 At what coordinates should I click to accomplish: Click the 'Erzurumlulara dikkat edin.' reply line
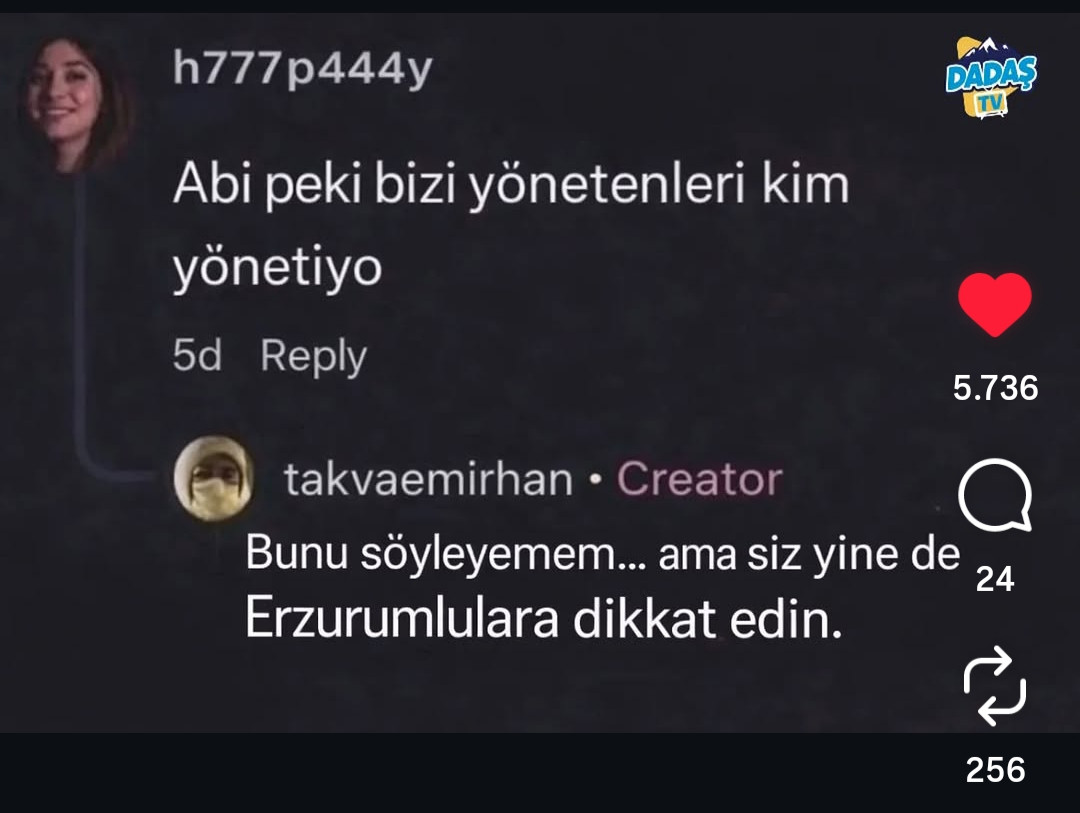[x=543, y=619]
